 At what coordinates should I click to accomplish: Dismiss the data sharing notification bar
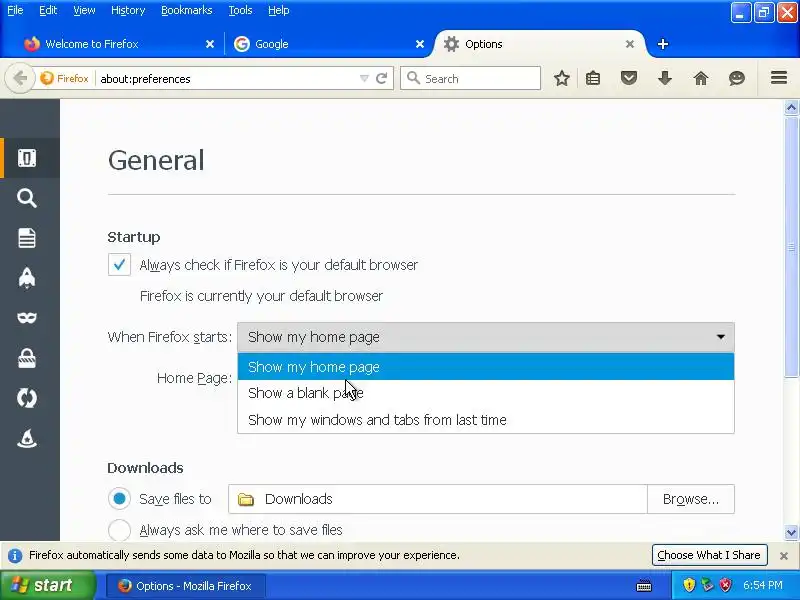click(x=784, y=556)
